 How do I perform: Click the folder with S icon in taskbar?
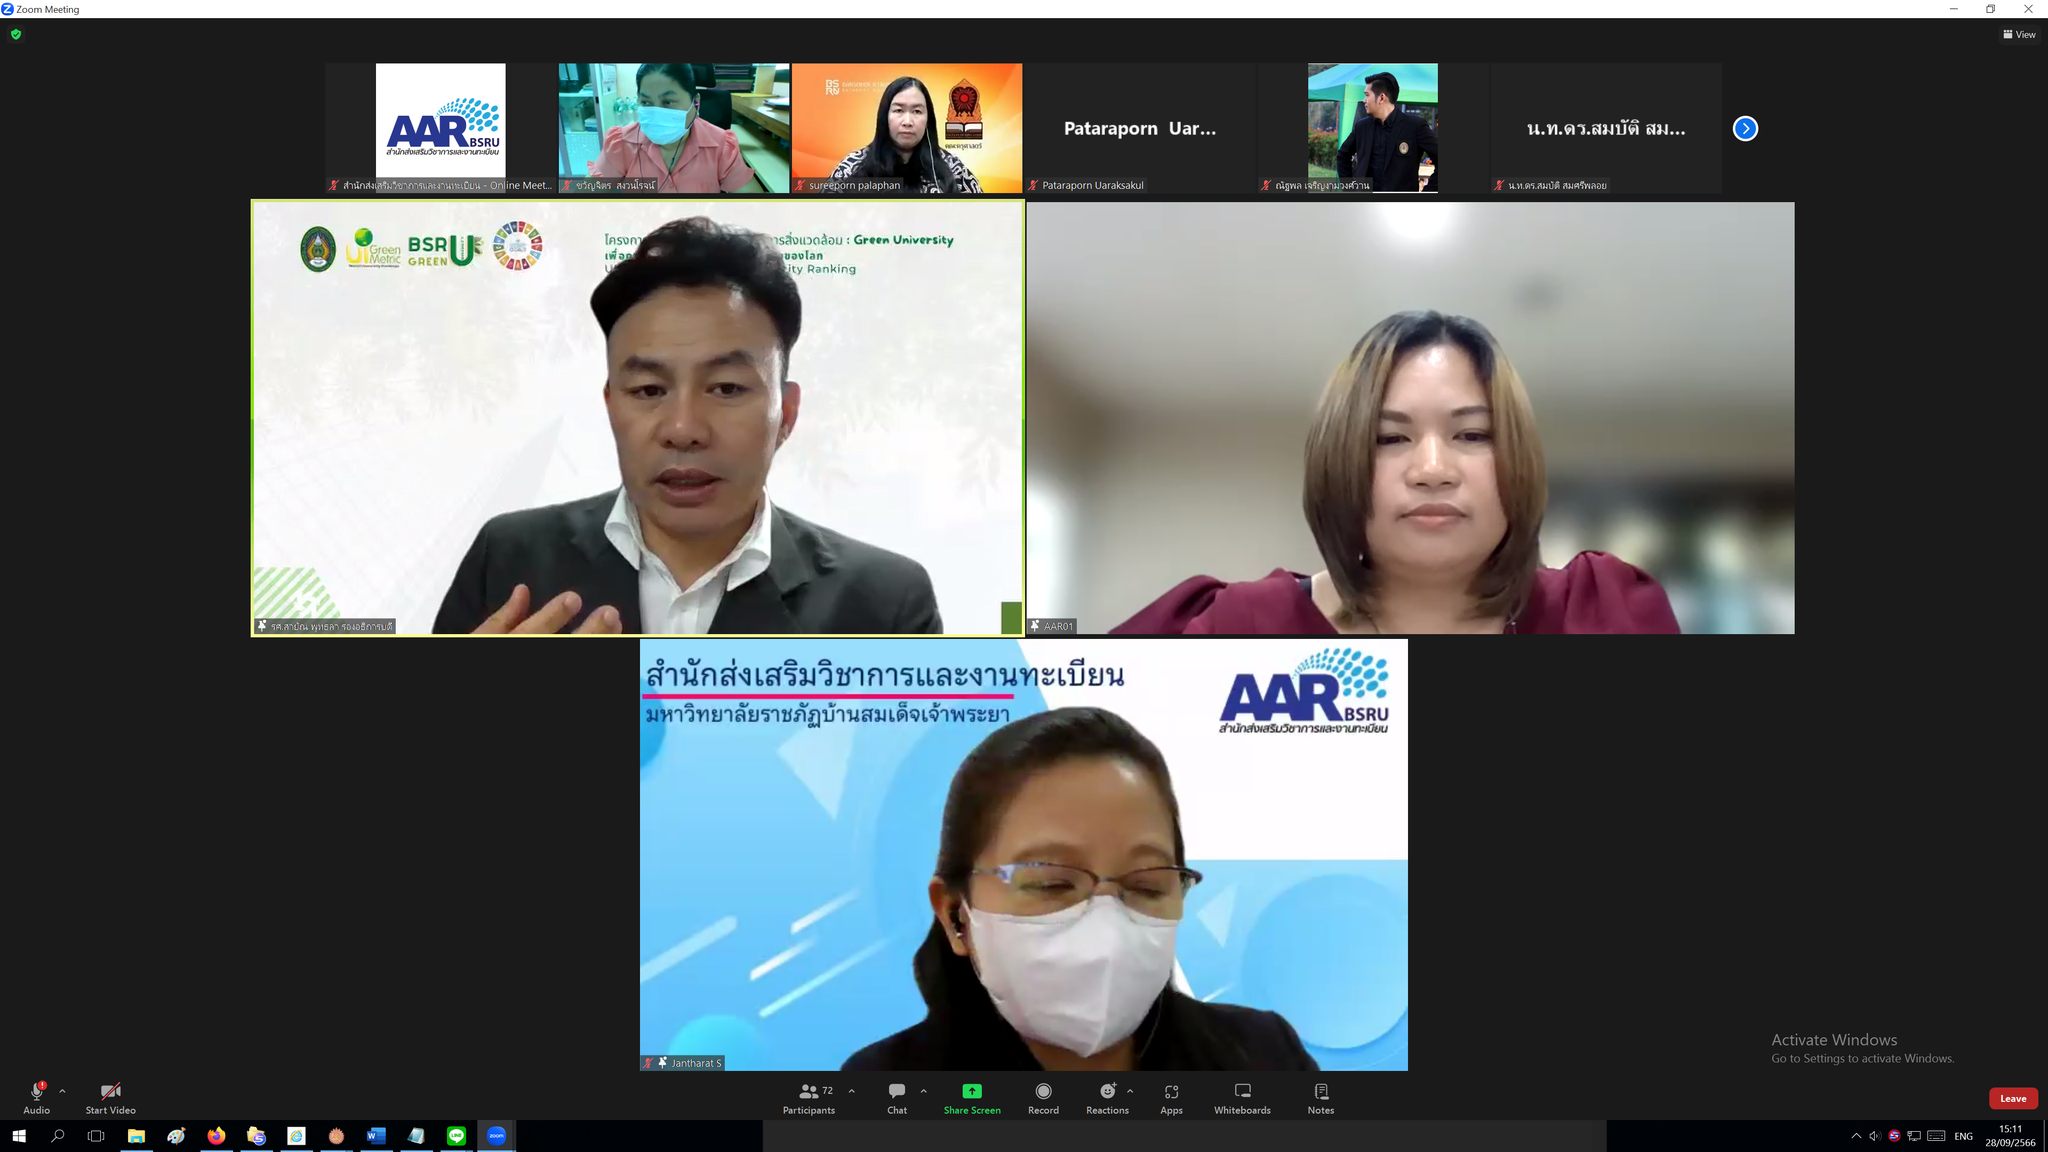256,1136
